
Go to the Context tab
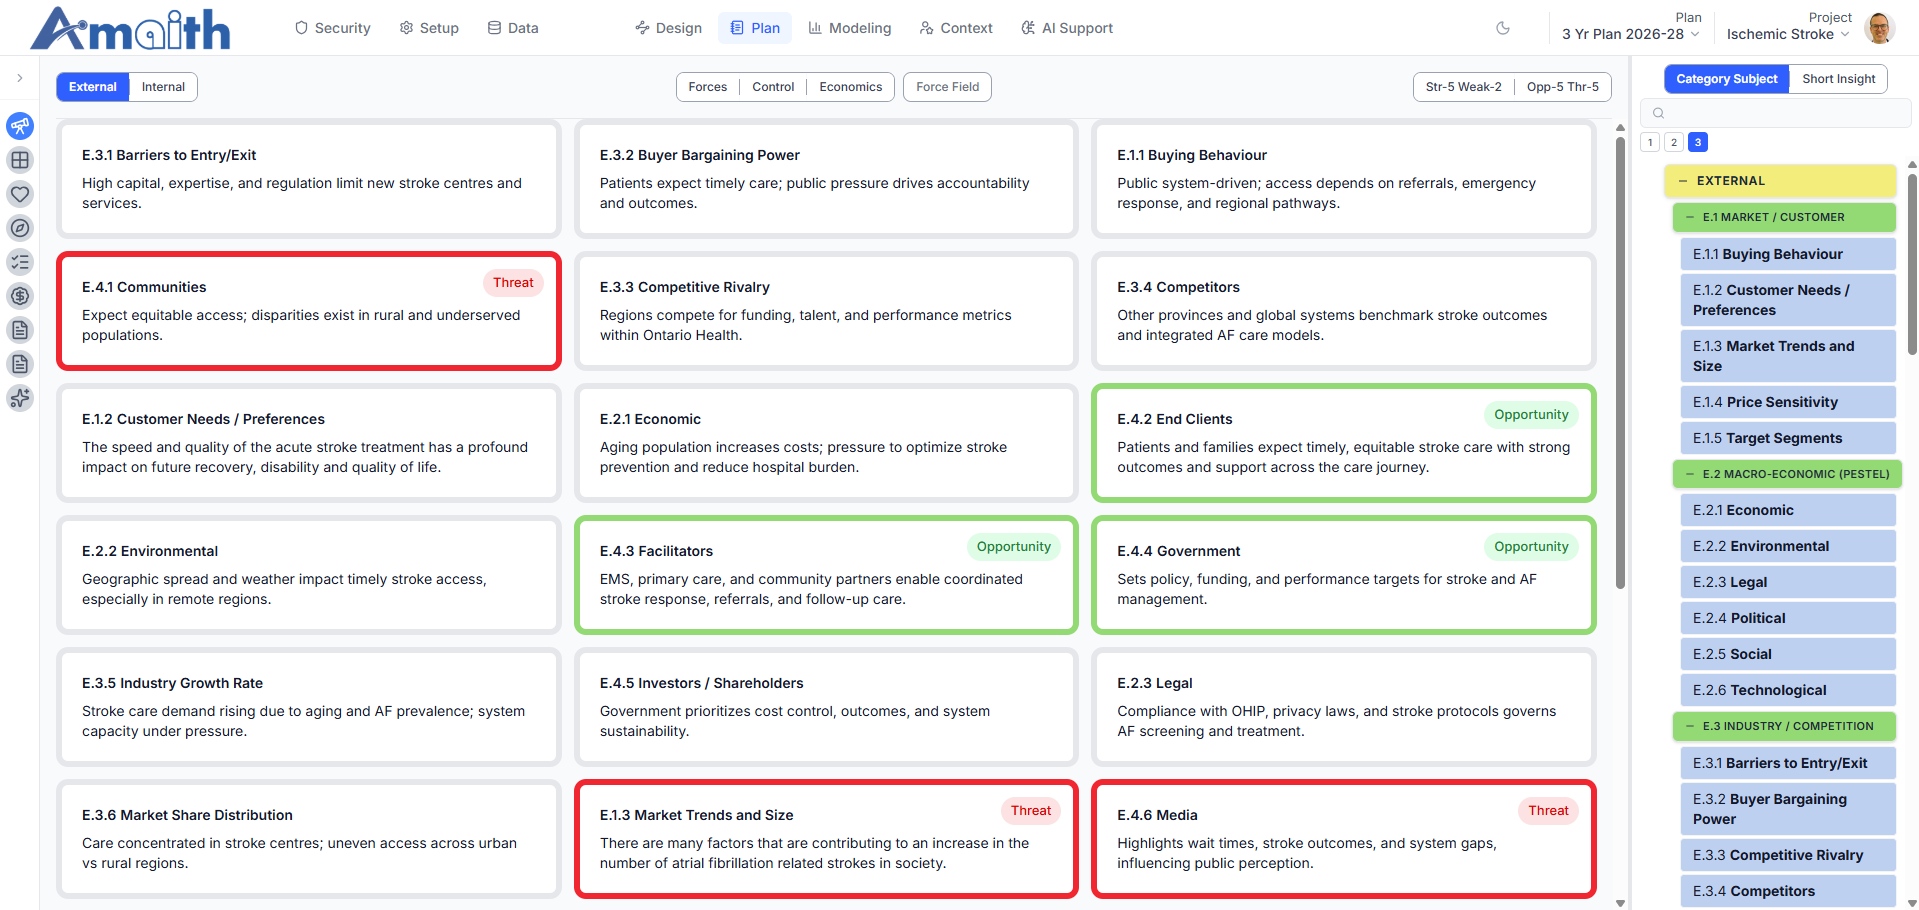[x=956, y=28]
